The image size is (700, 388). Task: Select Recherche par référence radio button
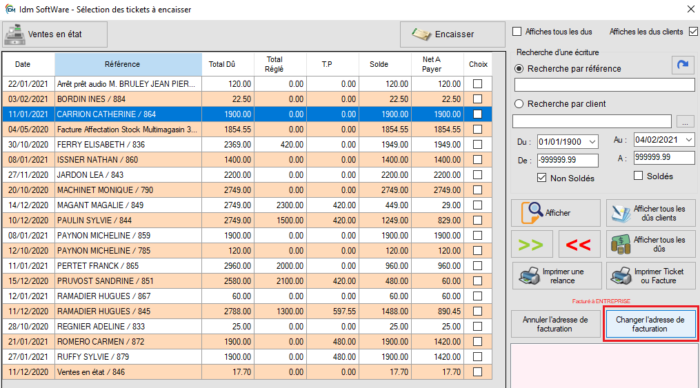(x=519, y=69)
